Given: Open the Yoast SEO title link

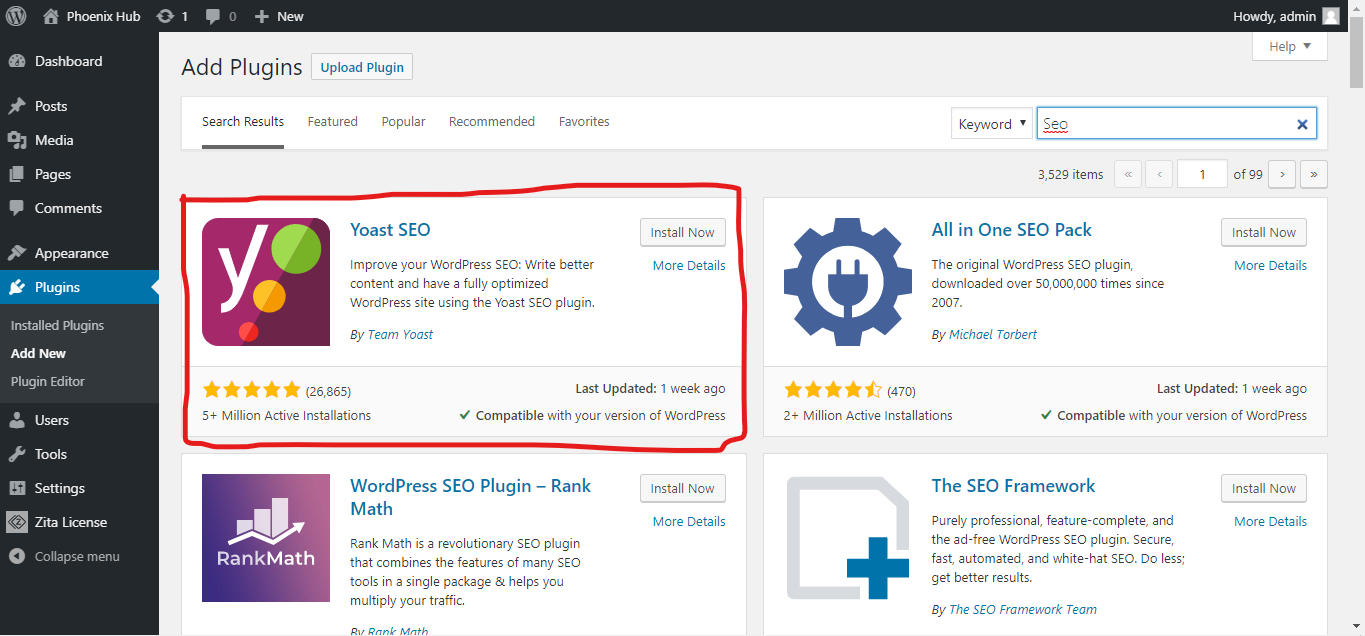Looking at the screenshot, I should (390, 230).
